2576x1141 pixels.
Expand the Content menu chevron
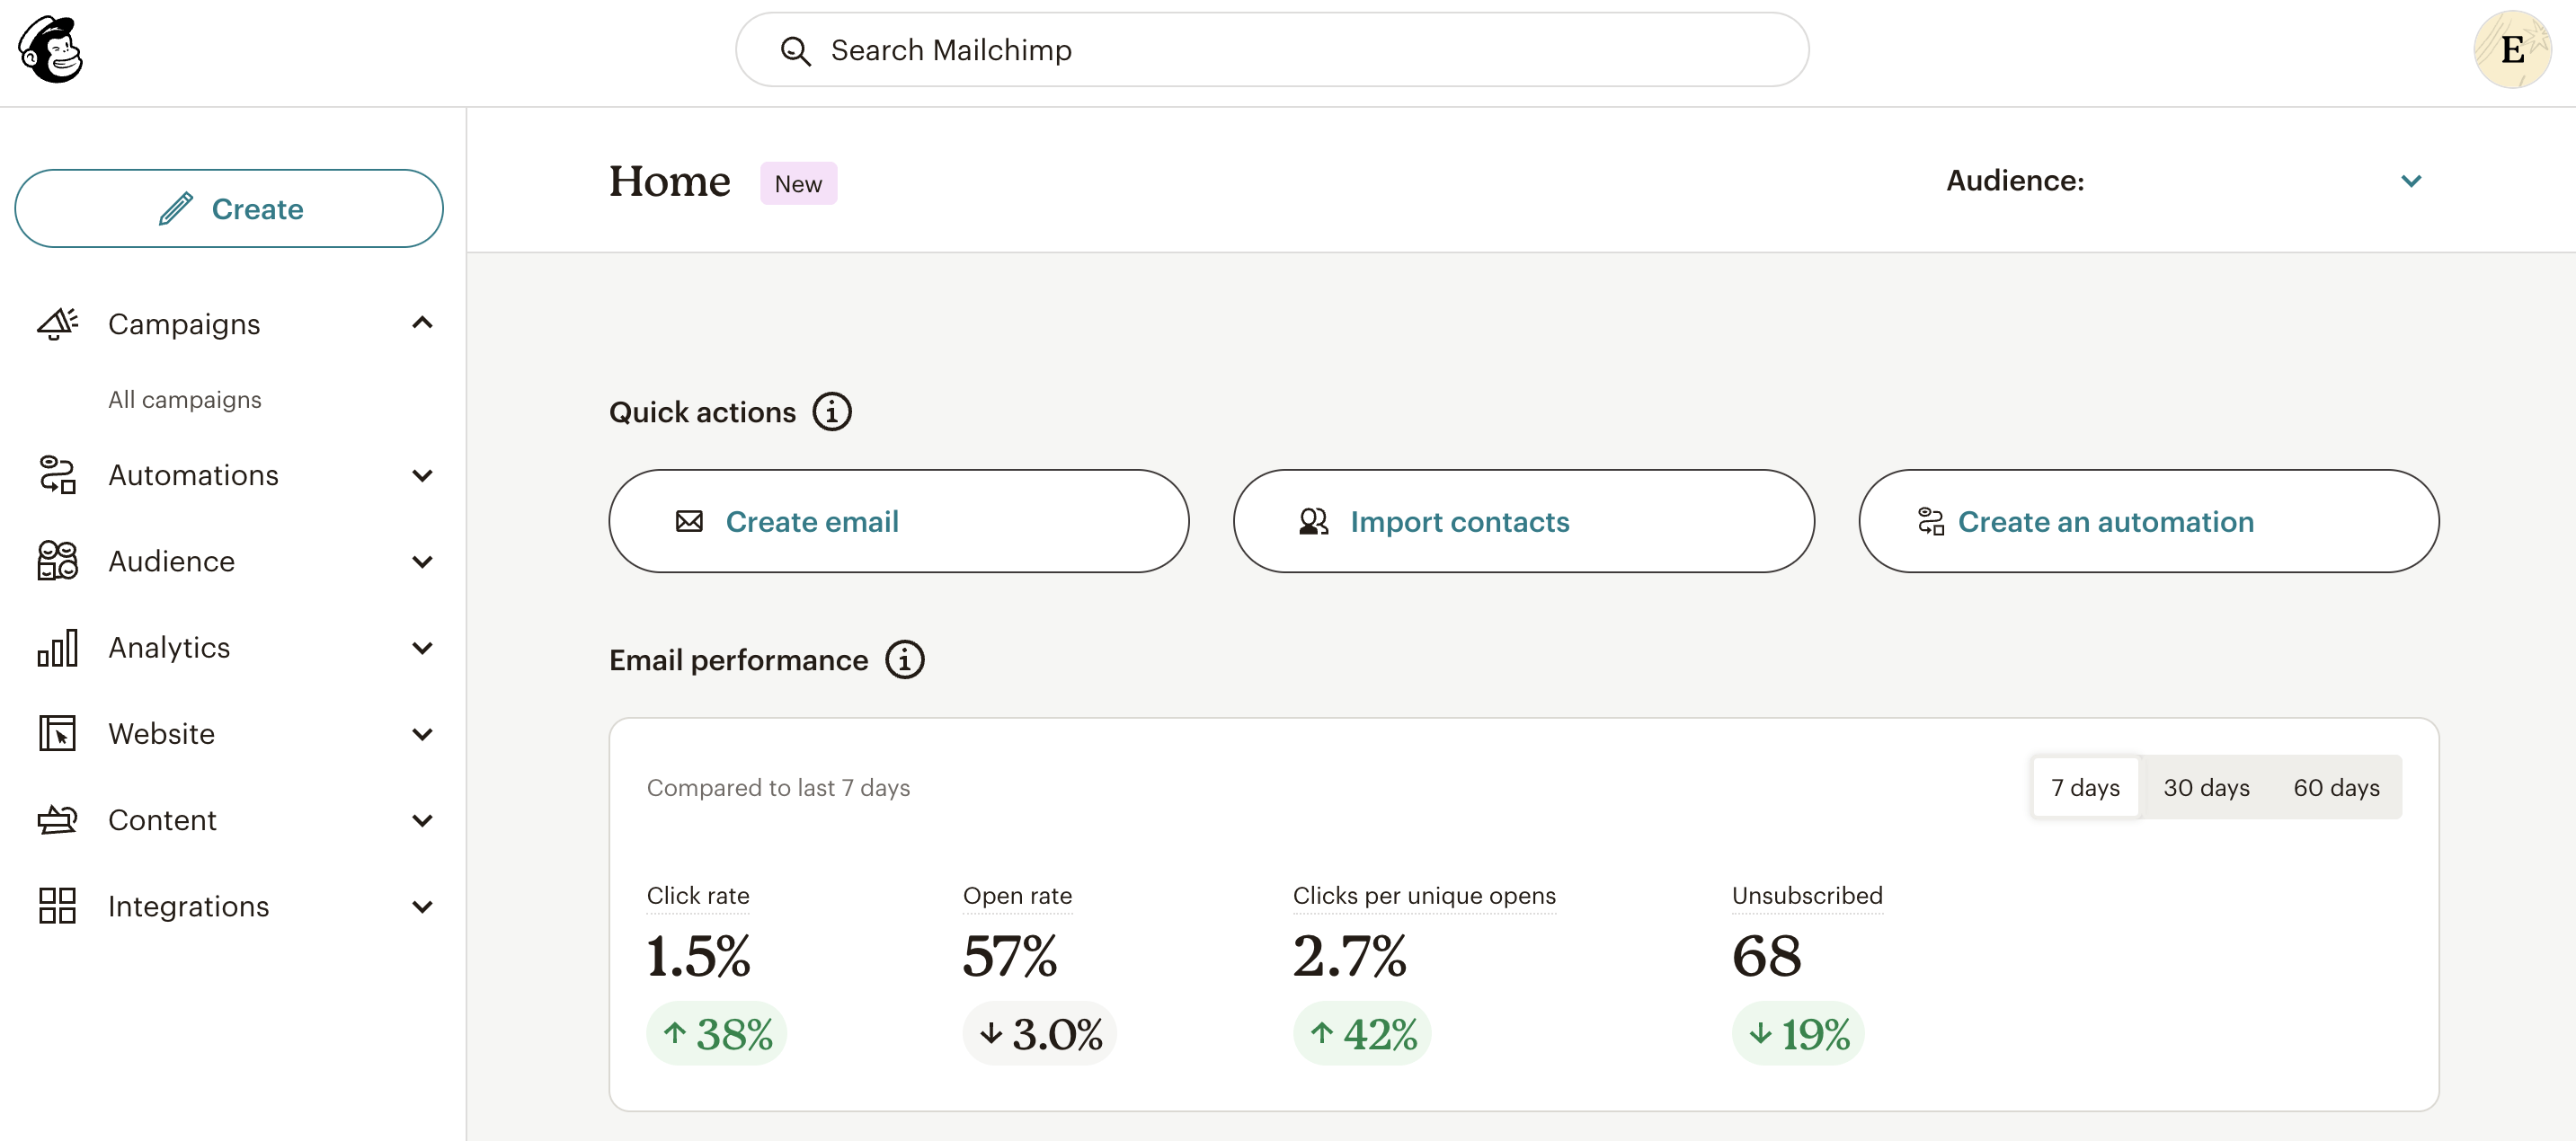pos(422,821)
